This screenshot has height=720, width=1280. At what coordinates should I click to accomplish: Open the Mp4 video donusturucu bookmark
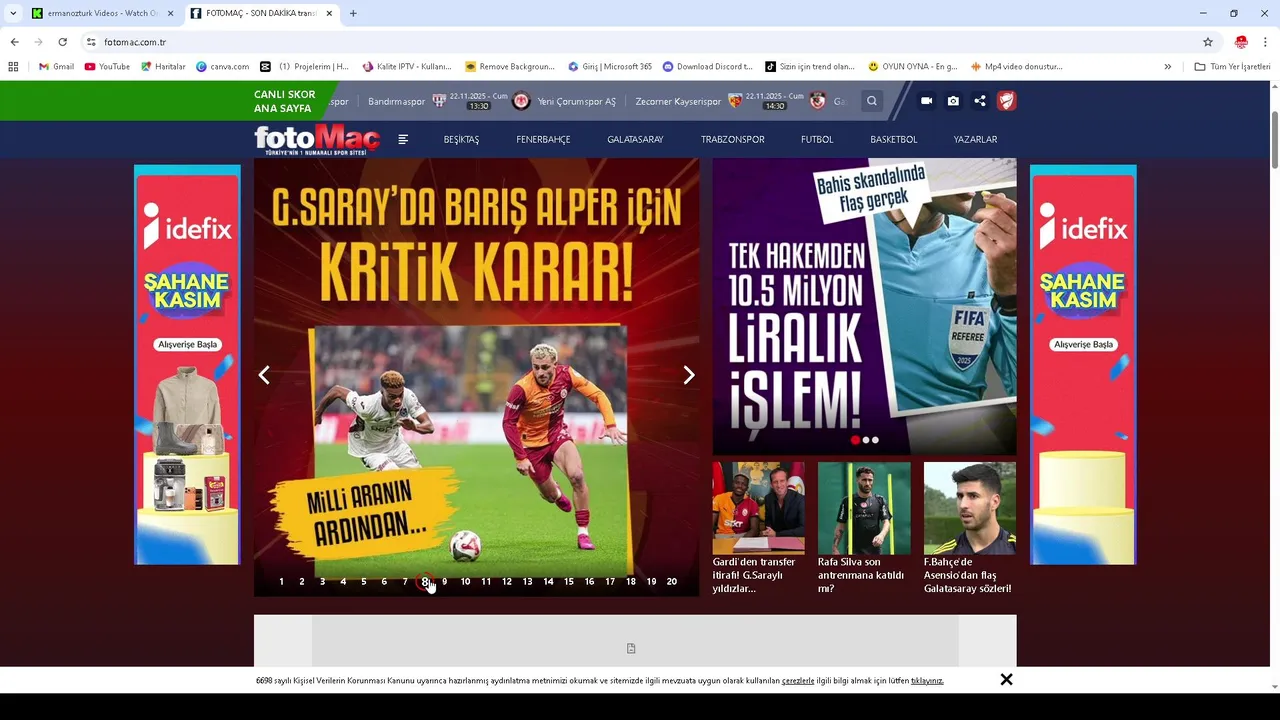coord(1017,67)
